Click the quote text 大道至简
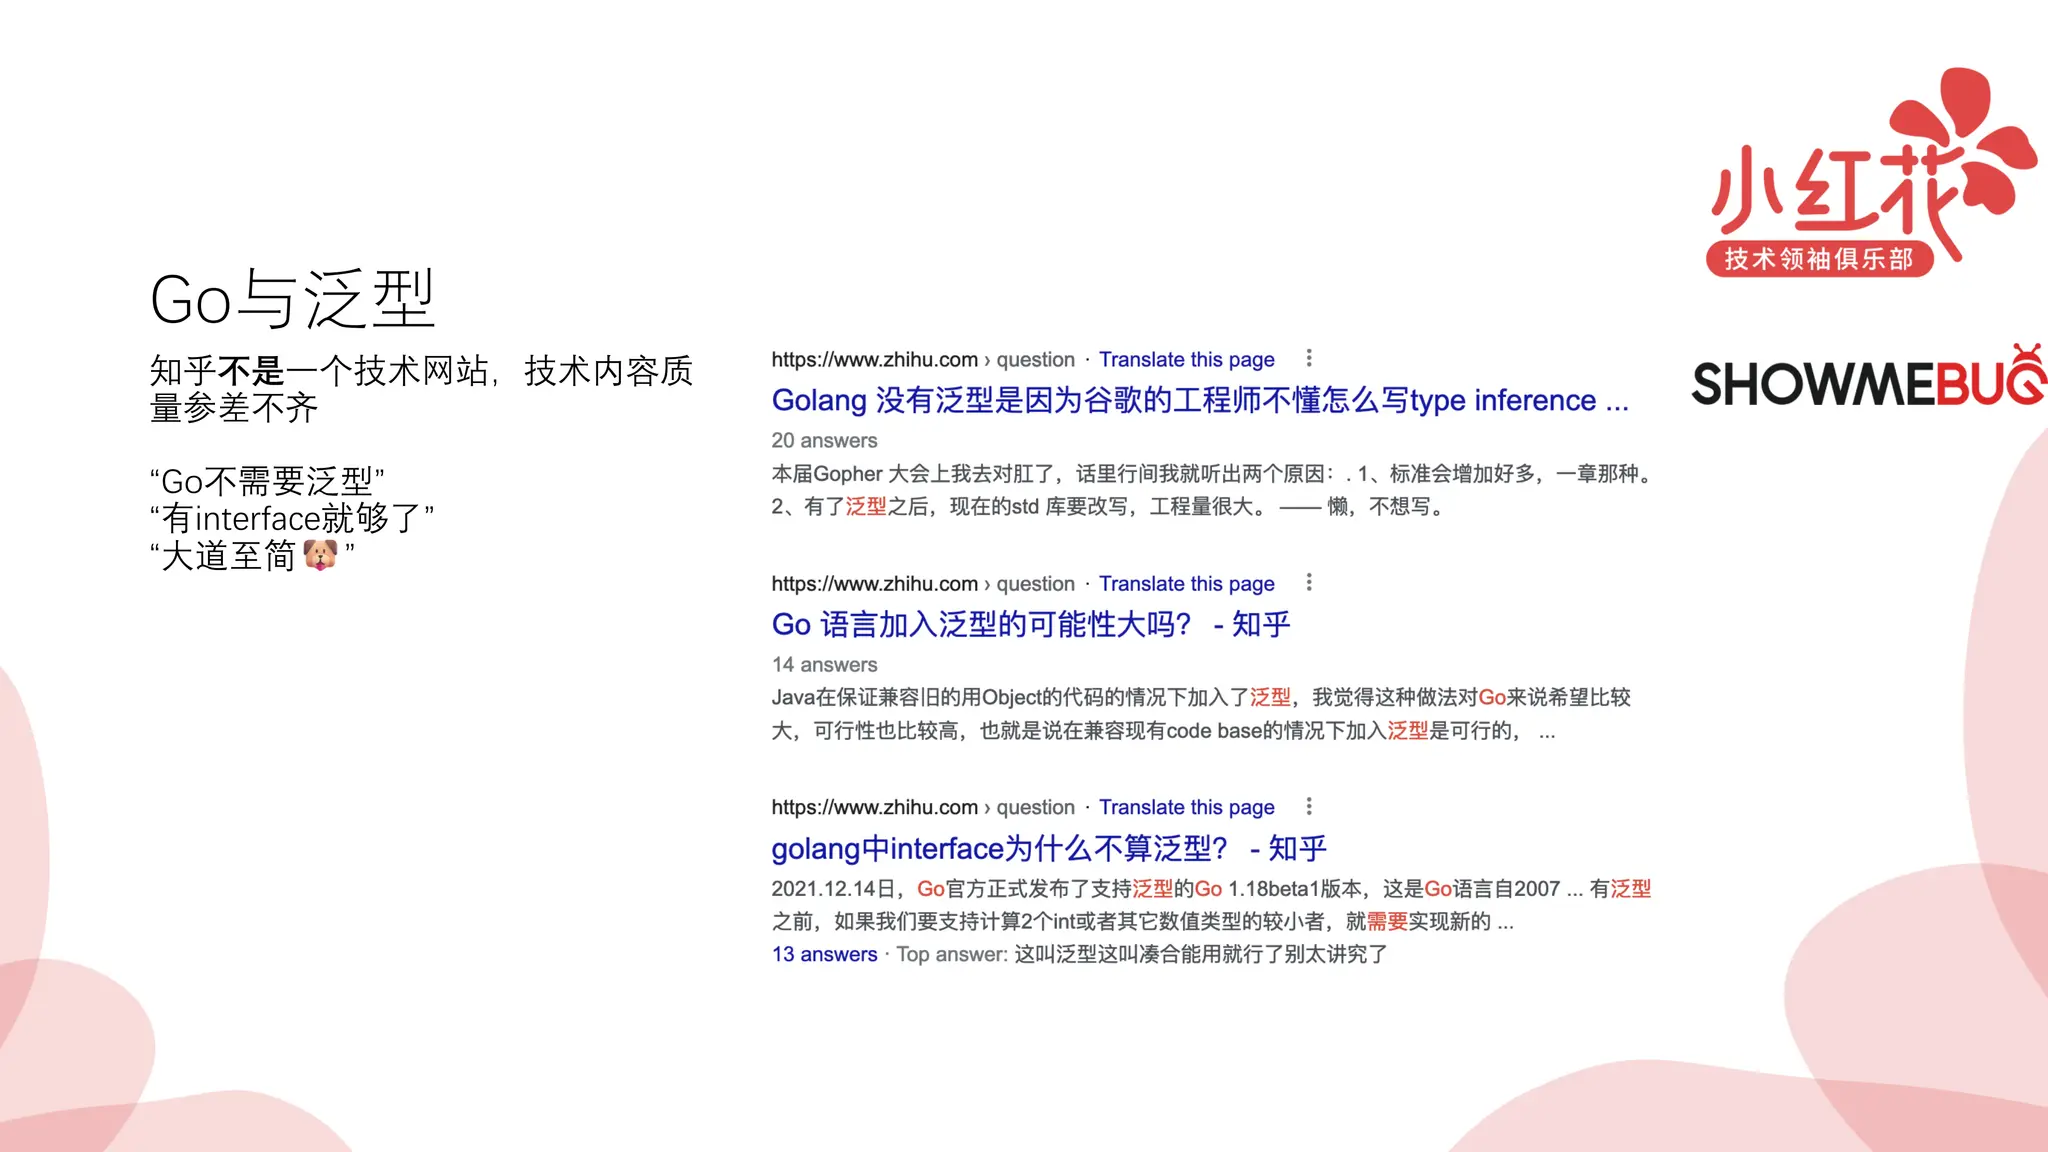This screenshot has height=1152, width=2048. pyautogui.click(x=229, y=555)
